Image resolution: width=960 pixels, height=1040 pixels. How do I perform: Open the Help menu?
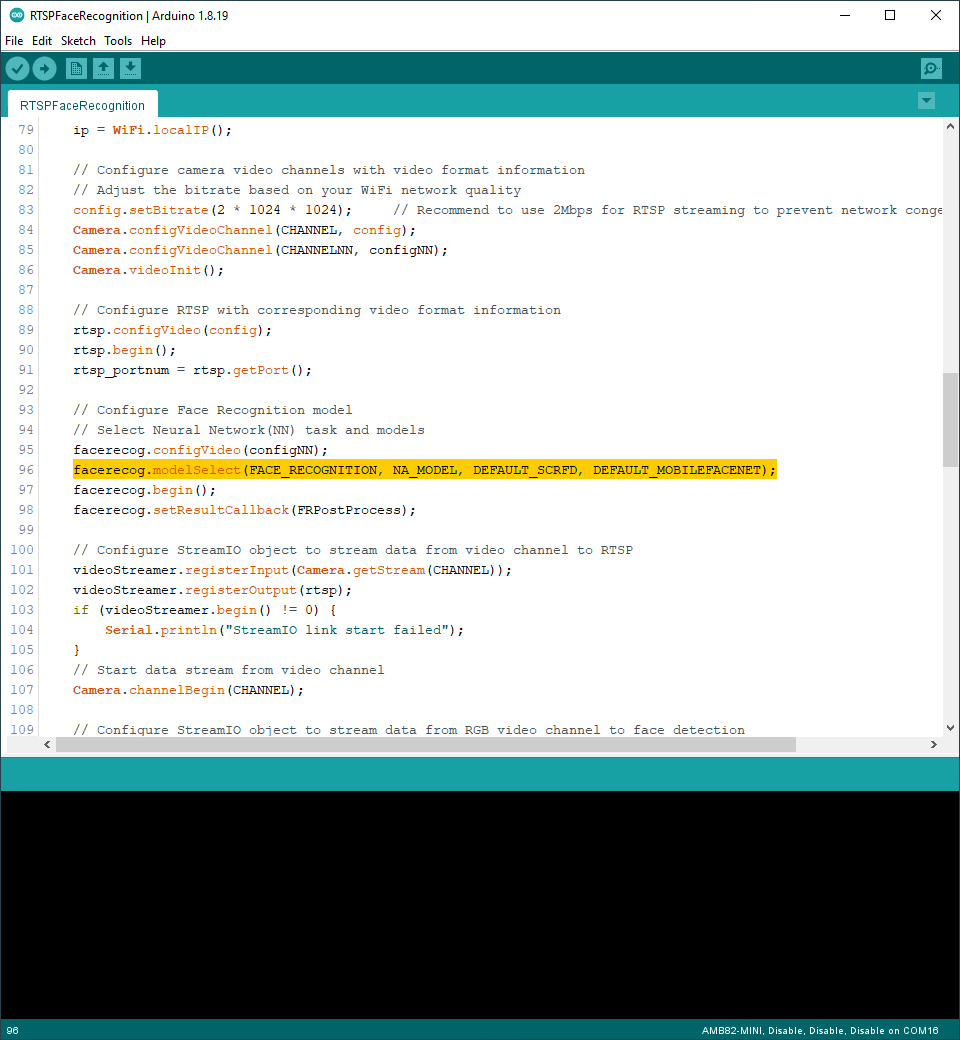click(153, 41)
